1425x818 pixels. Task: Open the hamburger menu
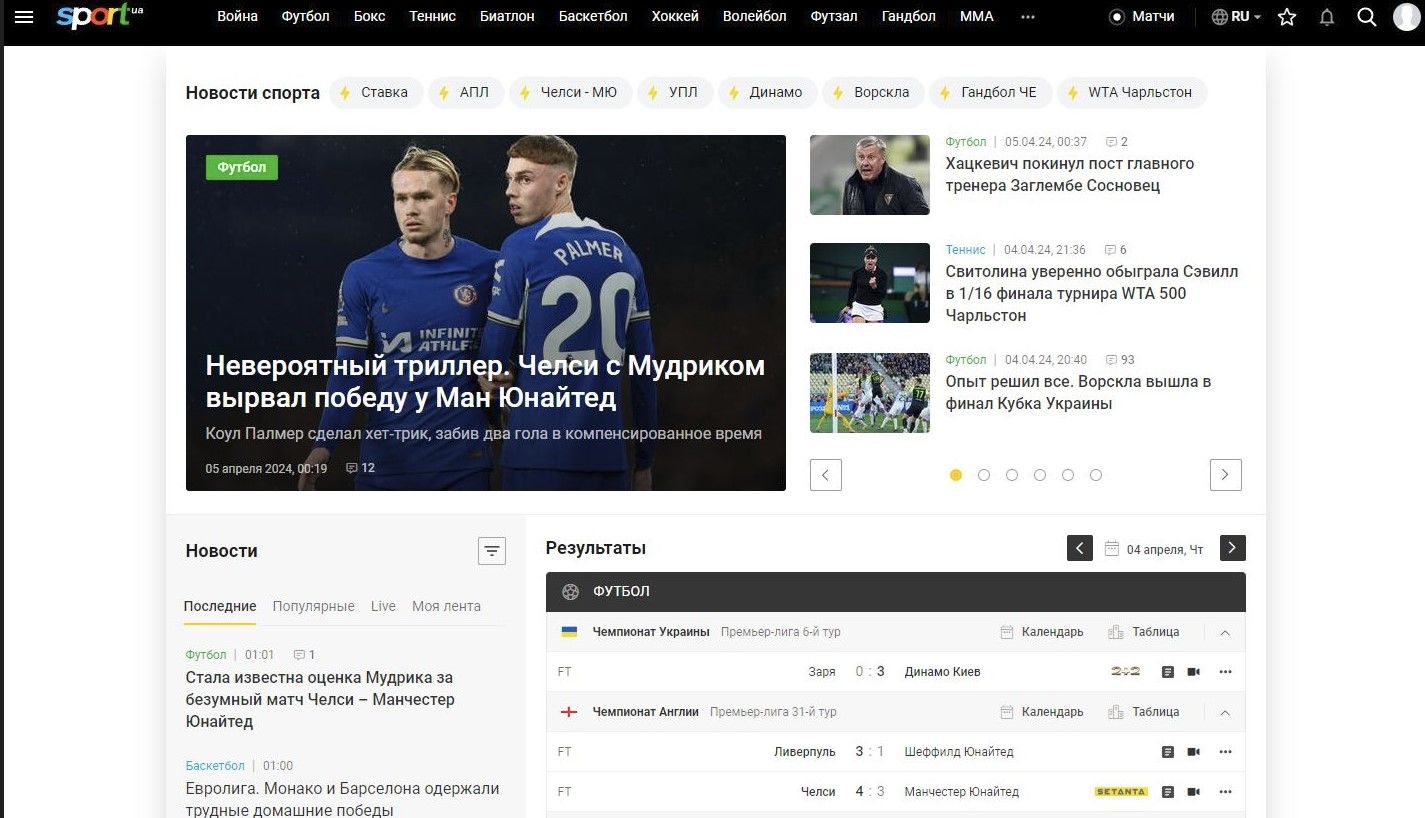coord(24,17)
